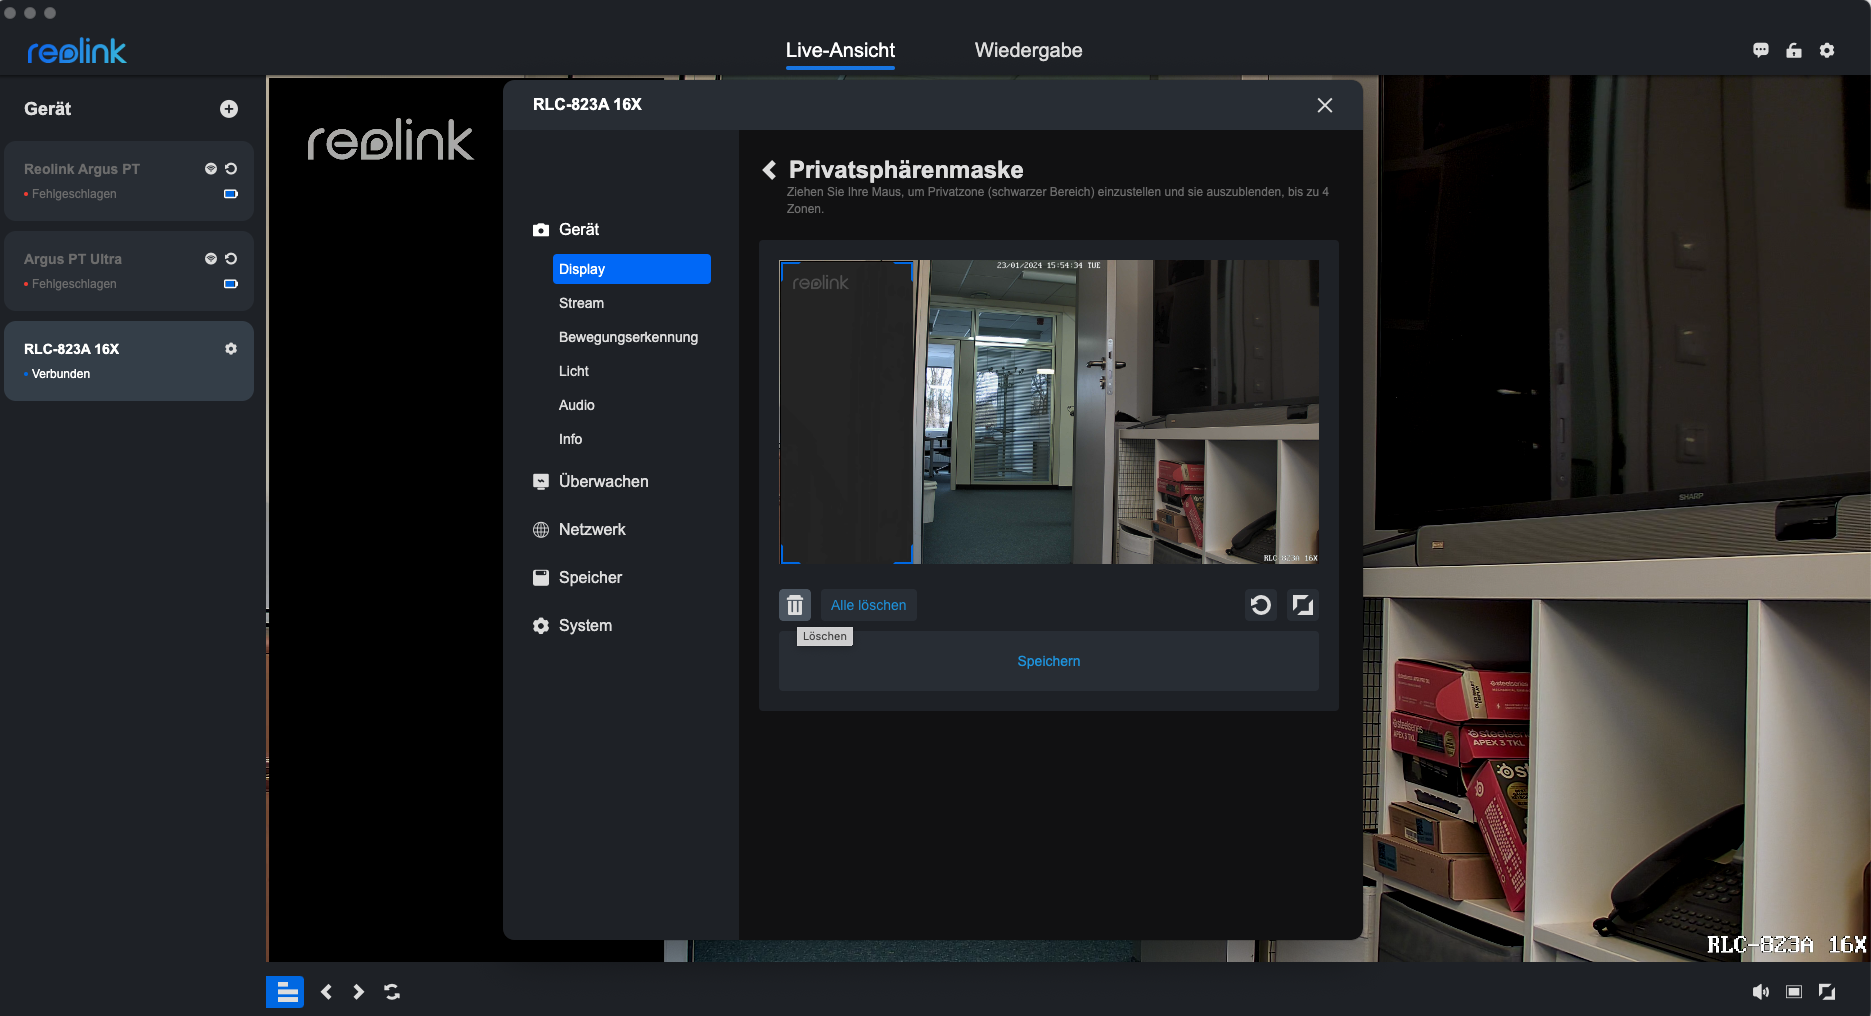Click the Alle löschen button
1871x1016 pixels.
click(x=868, y=605)
